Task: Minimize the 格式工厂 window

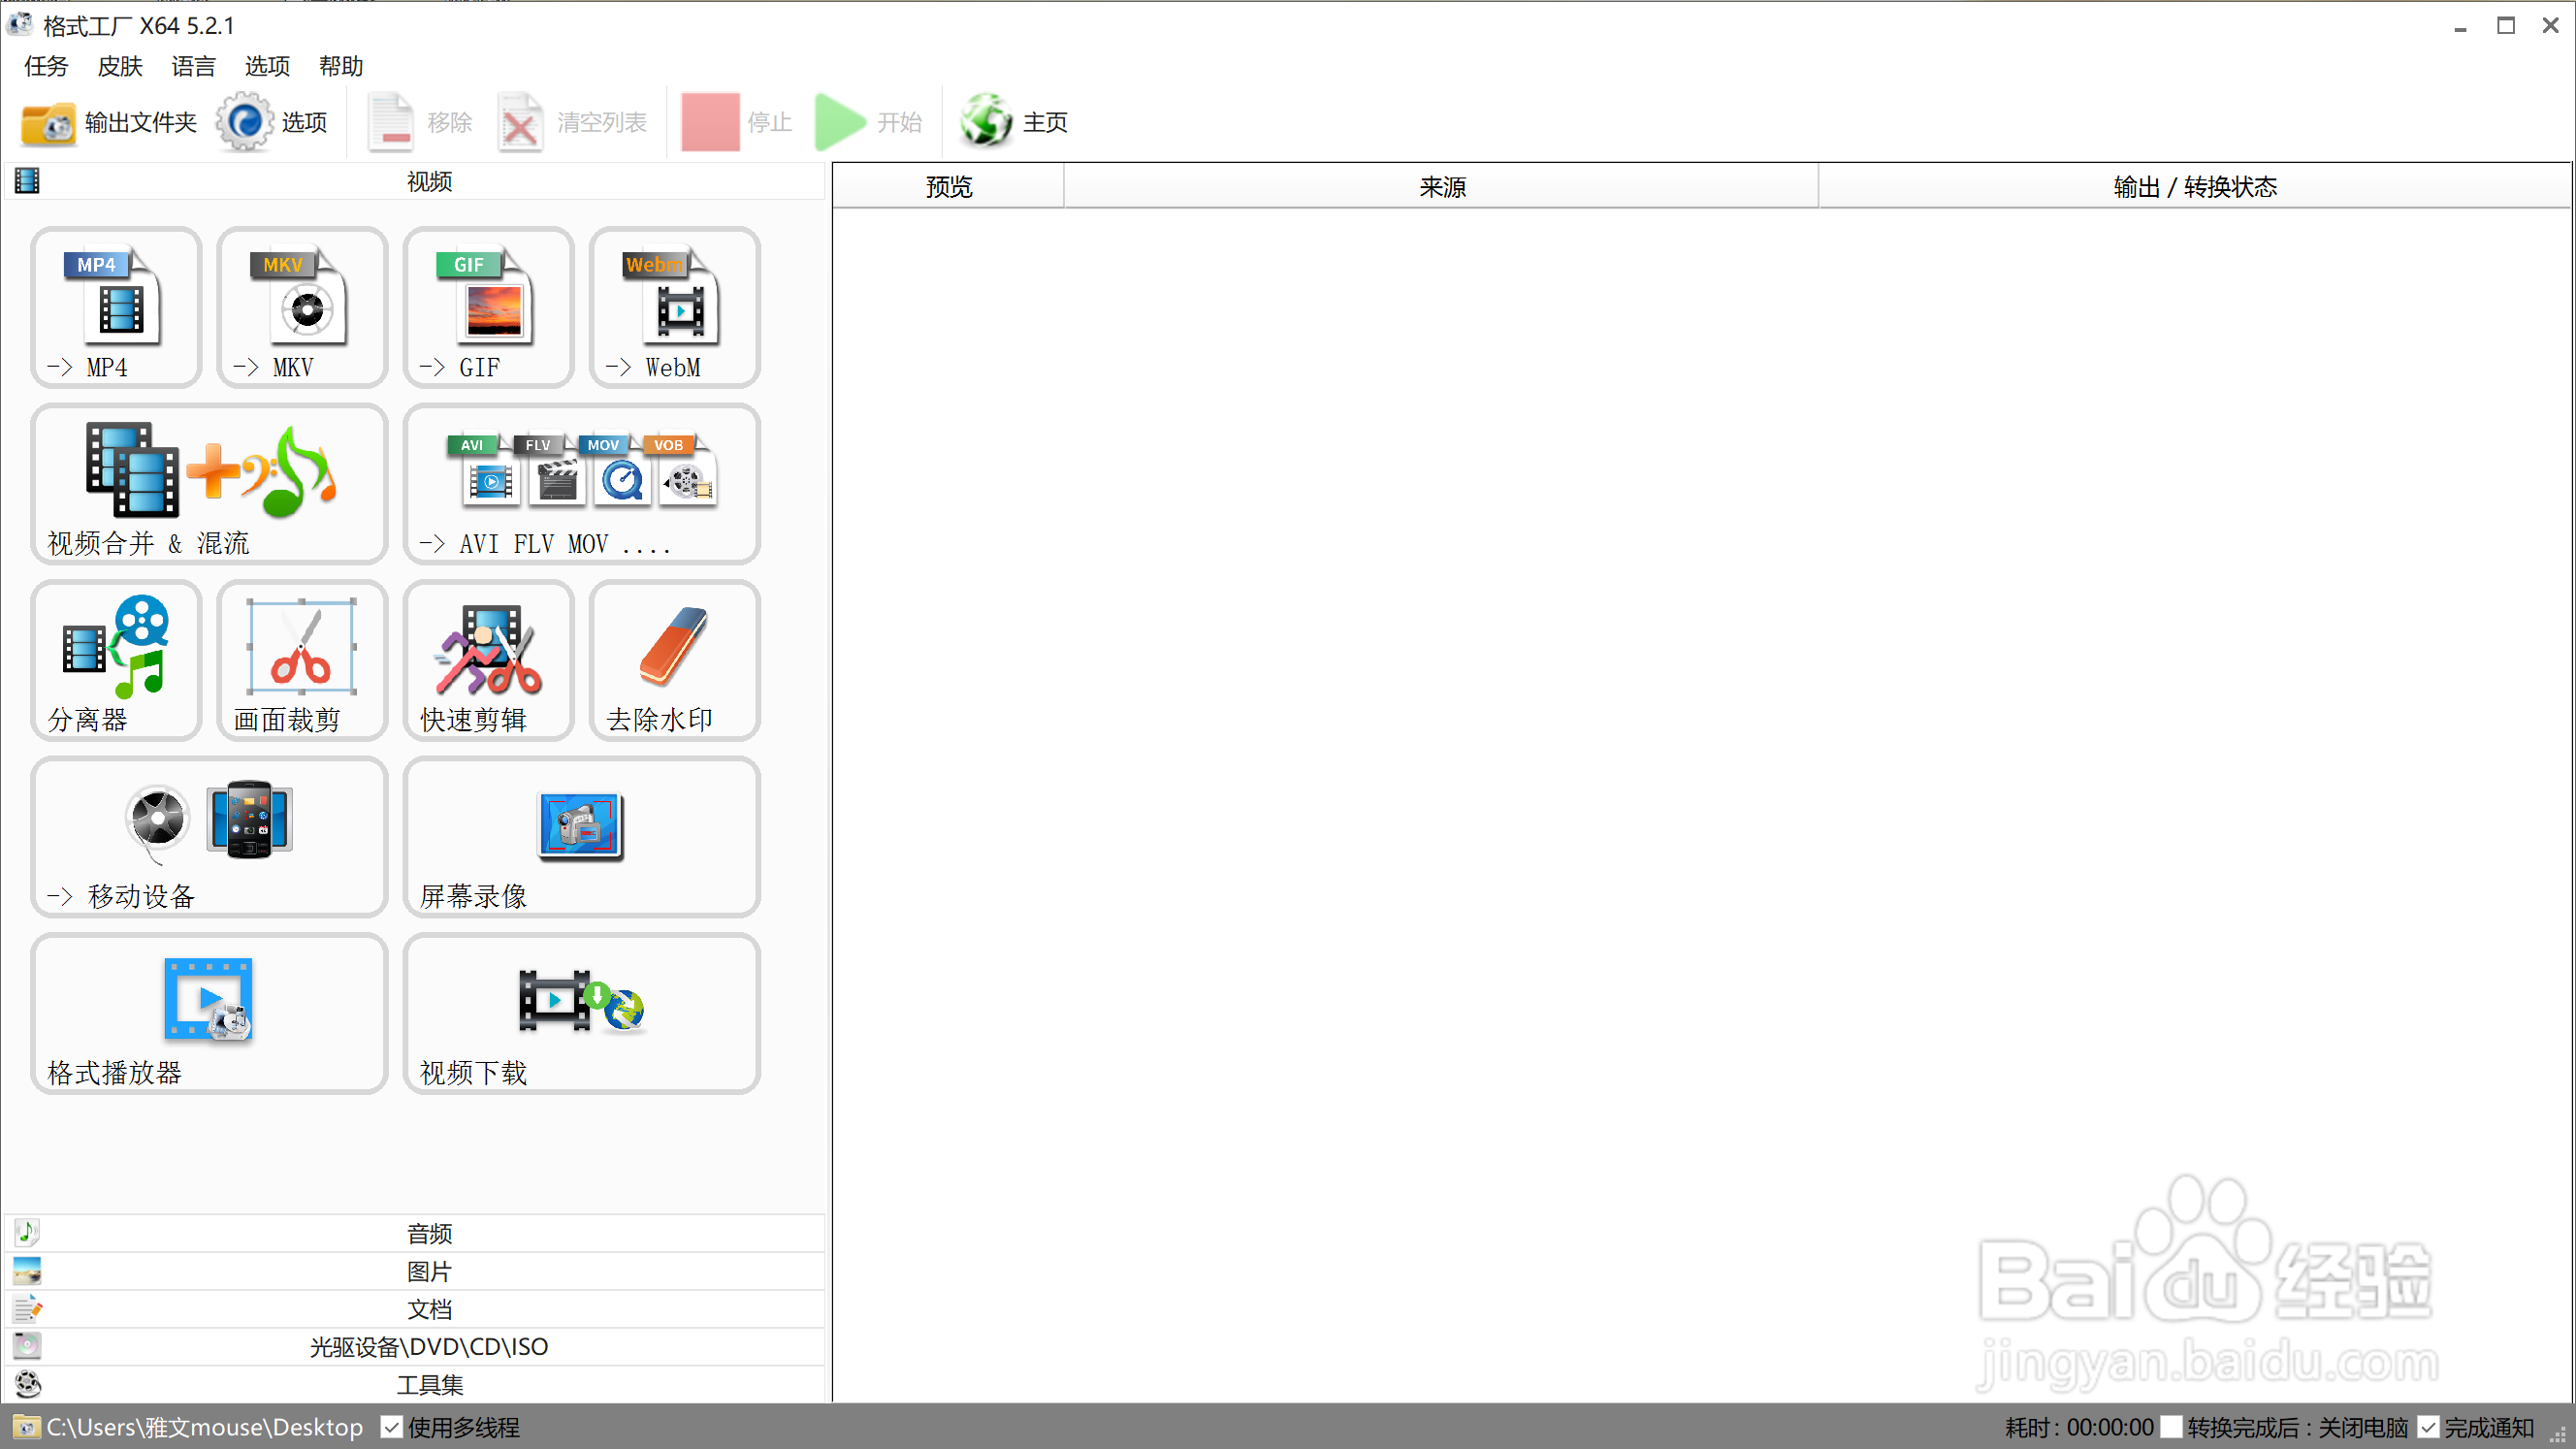Action: [x=2460, y=26]
